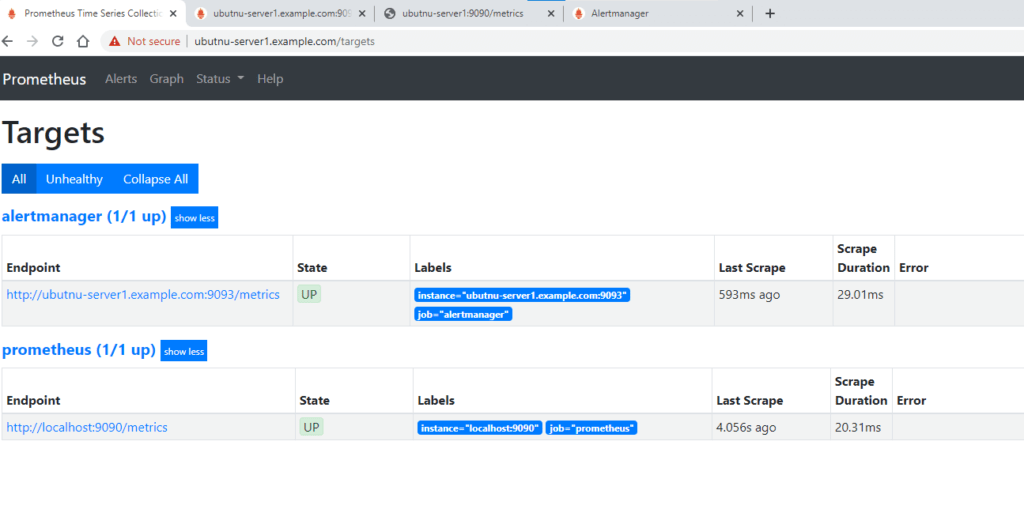Switch to ubutnu-server1.example.com:909 tab
Viewport: 1024px width, 513px height.
281,14
